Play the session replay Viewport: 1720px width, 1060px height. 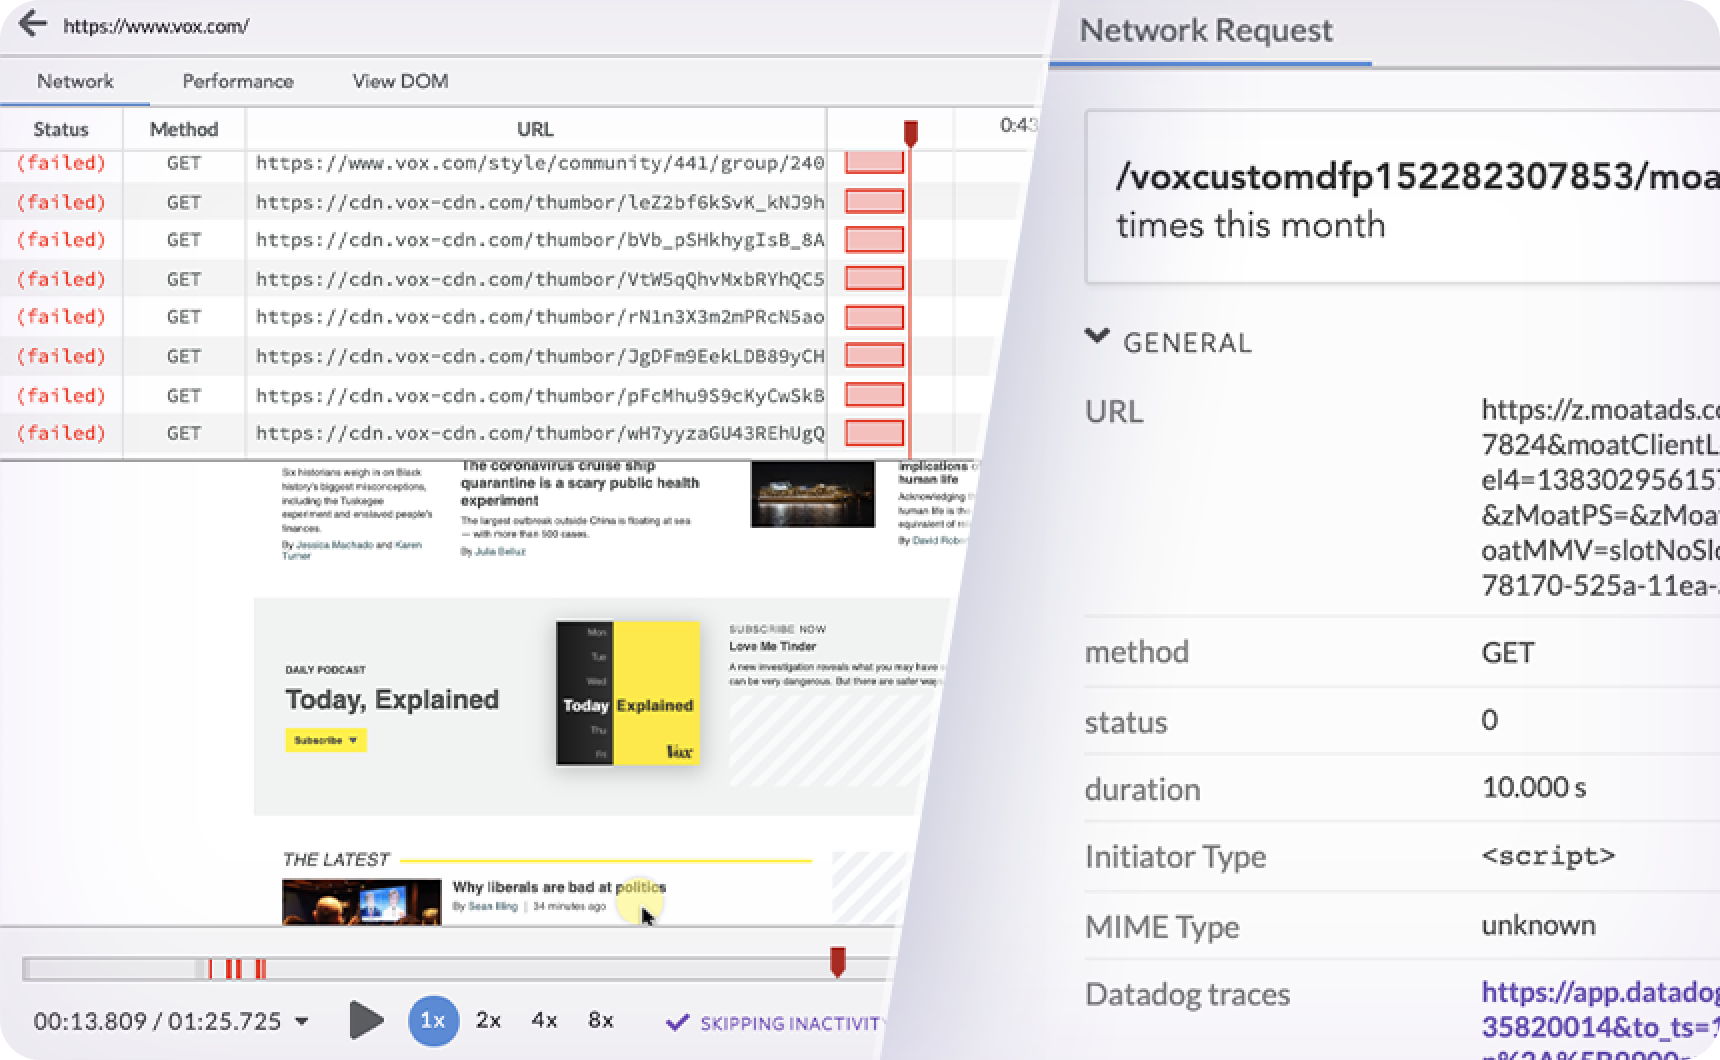366,1020
